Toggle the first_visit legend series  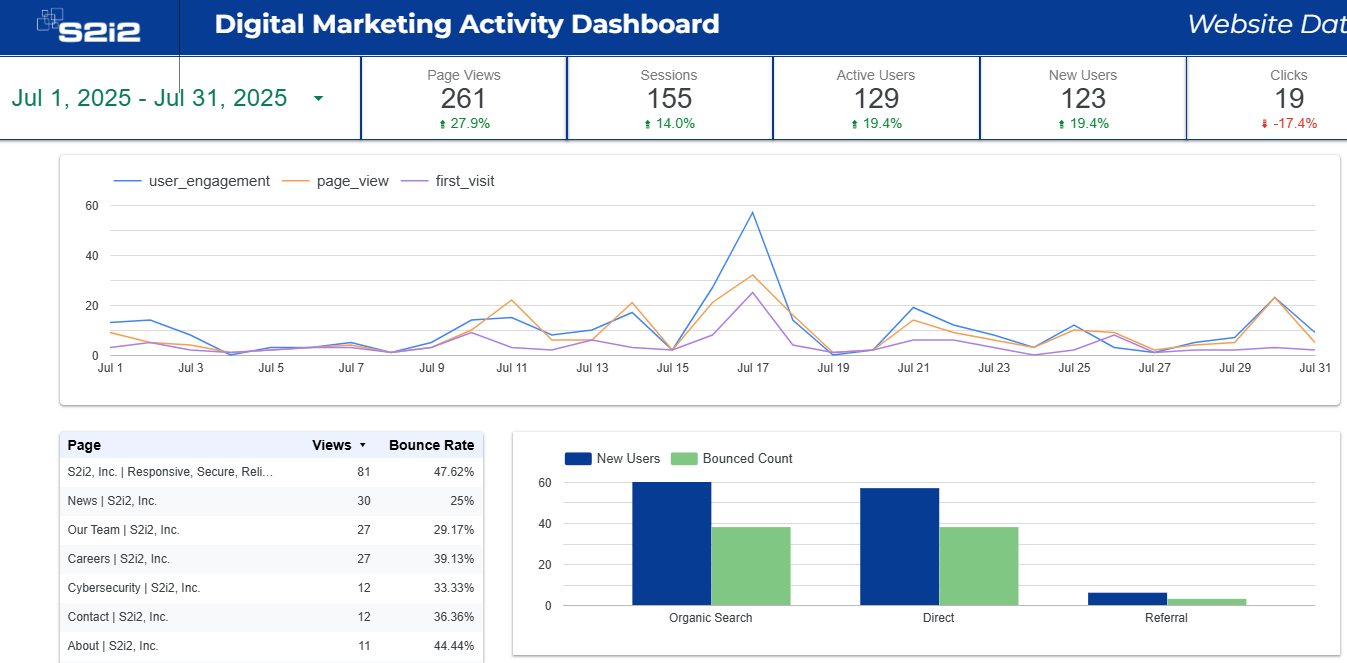tap(448, 181)
